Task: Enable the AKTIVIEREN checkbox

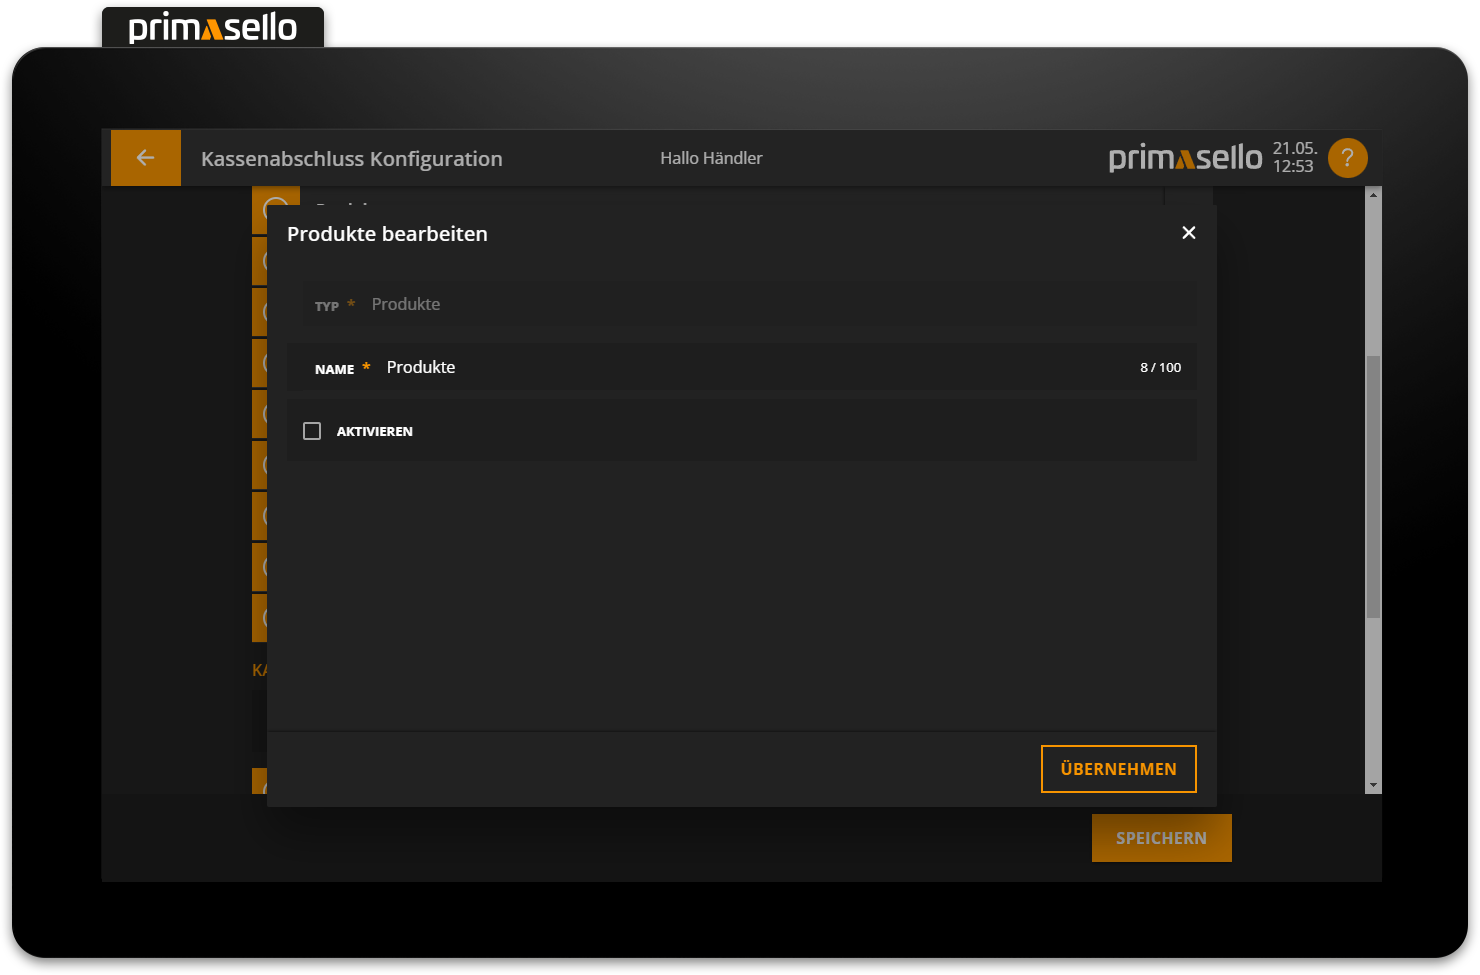Action: tap(312, 430)
